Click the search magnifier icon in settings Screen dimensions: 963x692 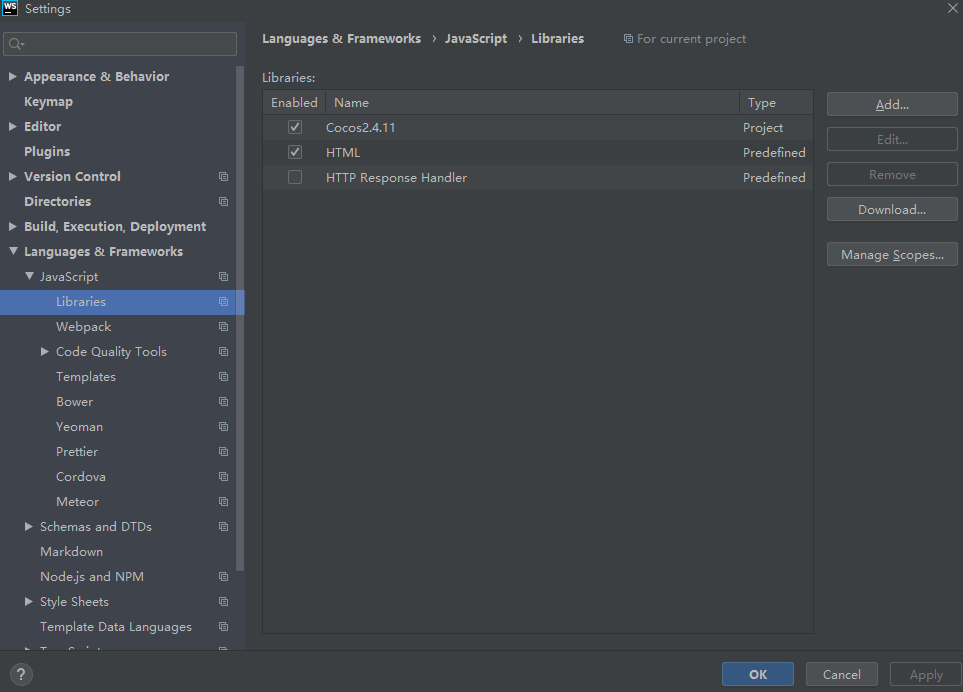pos(15,44)
